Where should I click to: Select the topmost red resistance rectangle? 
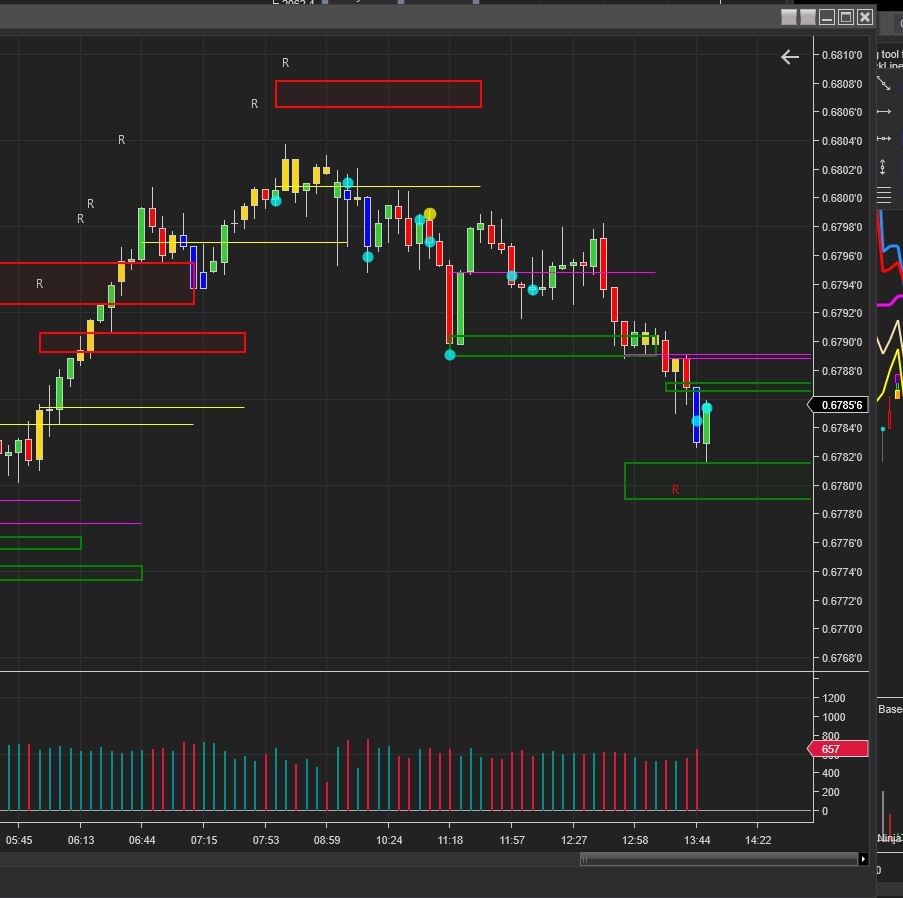click(x=378, y=94)
